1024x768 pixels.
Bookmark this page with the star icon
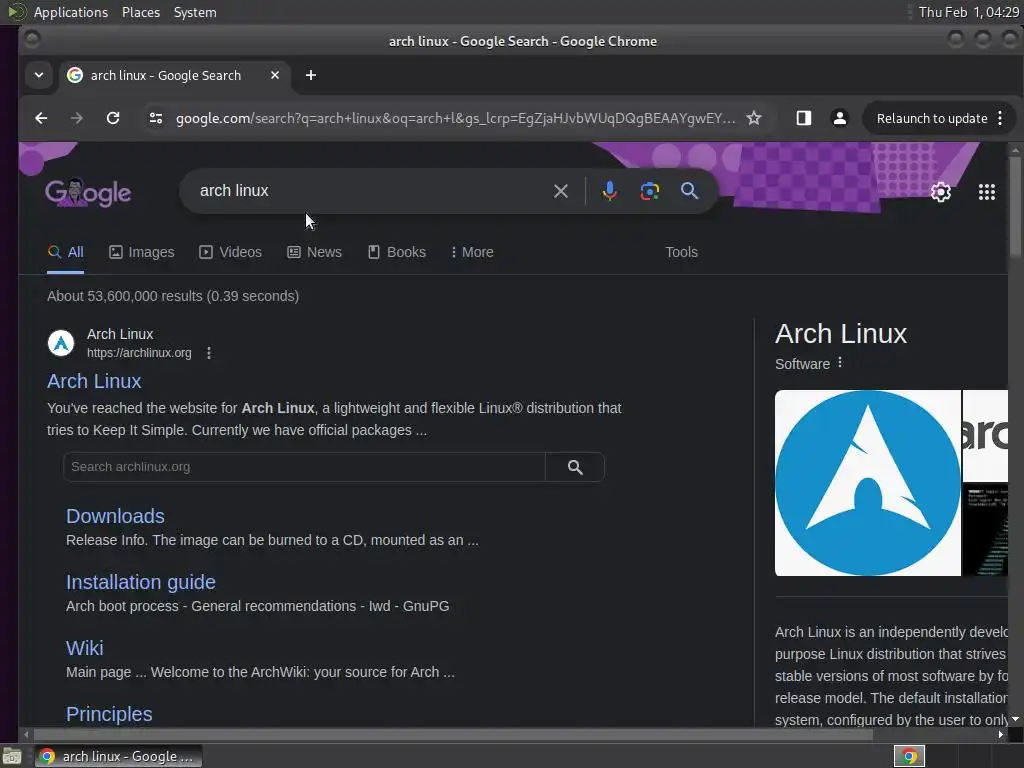click(754, 118)
